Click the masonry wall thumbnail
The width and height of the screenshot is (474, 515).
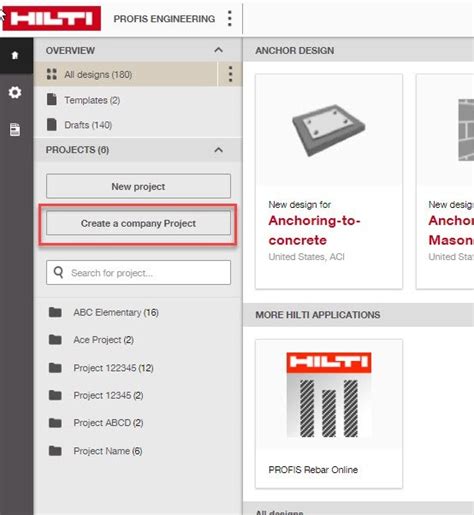(466, 130)
